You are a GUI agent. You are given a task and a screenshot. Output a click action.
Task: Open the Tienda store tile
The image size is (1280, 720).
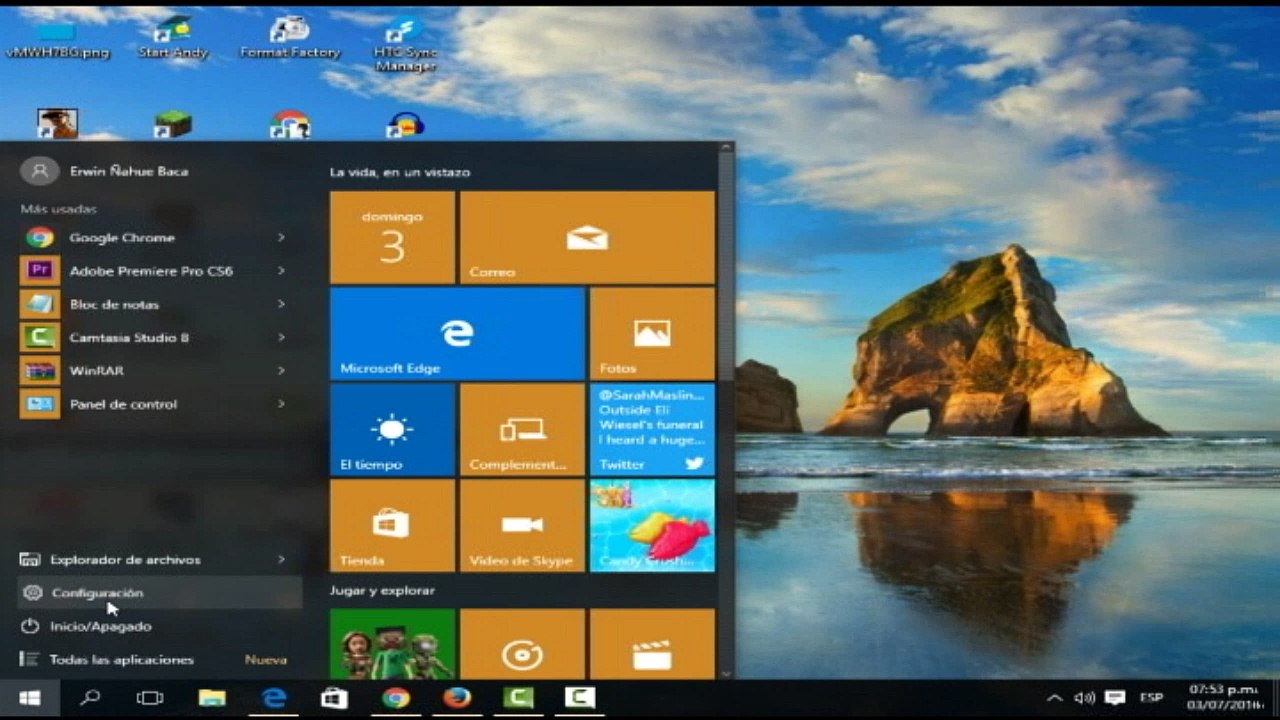tap(392, 526)
